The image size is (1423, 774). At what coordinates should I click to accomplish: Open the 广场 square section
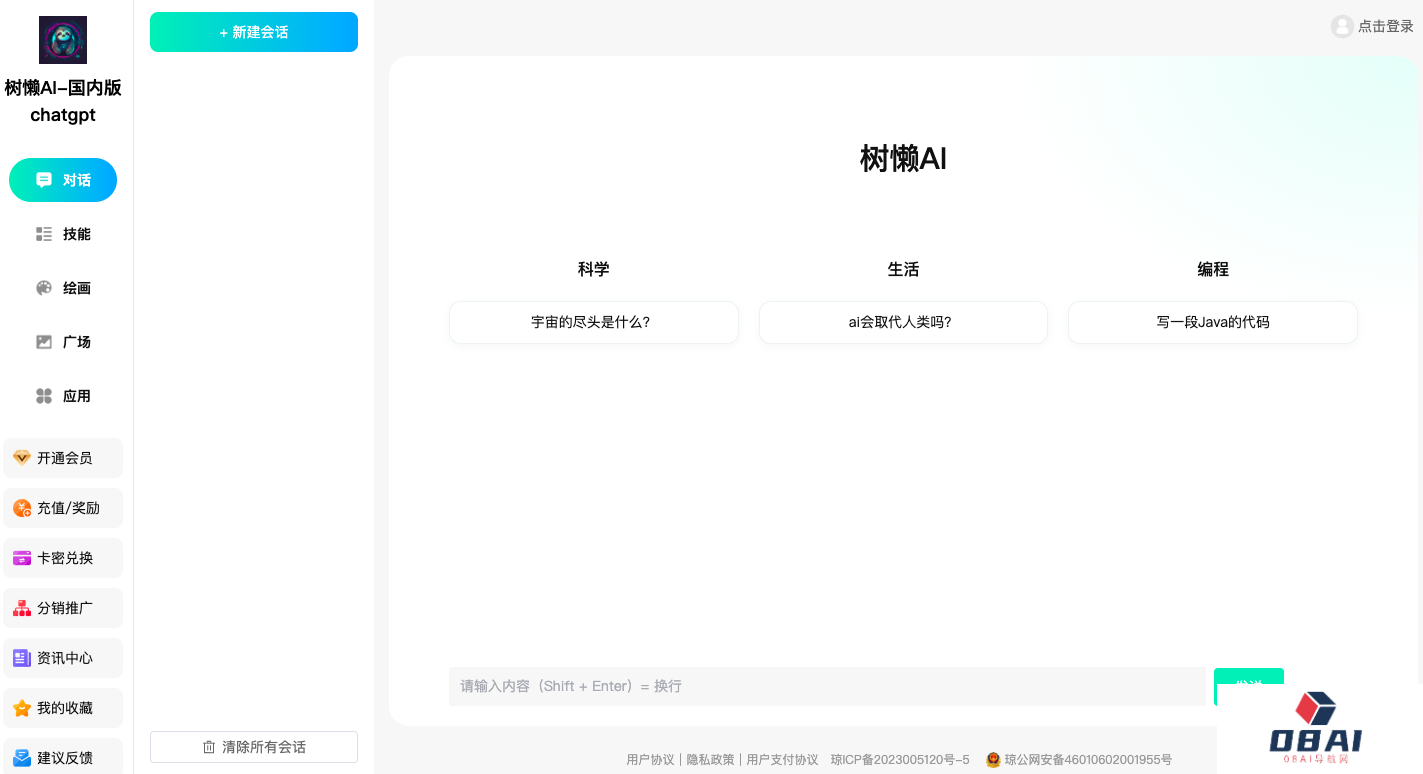pos(63,342)
